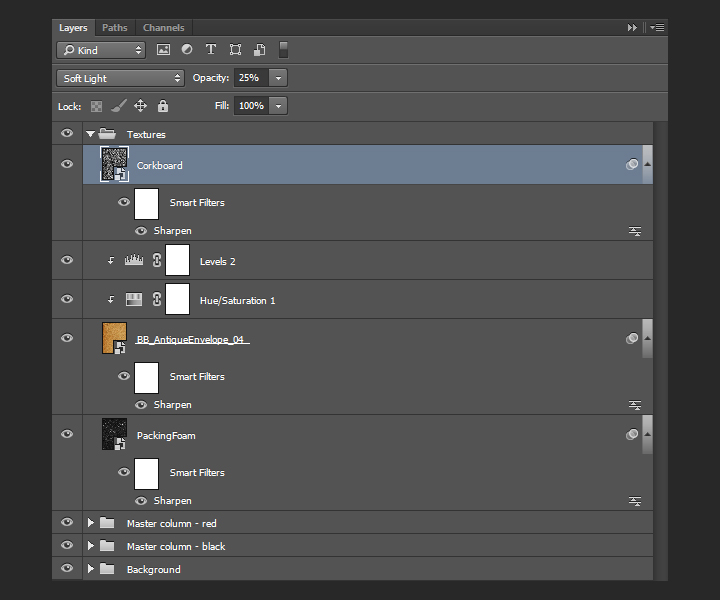720x600 pixels.
Task: Open the Kind filter type dropdown
Action: (x=101, y=50)
